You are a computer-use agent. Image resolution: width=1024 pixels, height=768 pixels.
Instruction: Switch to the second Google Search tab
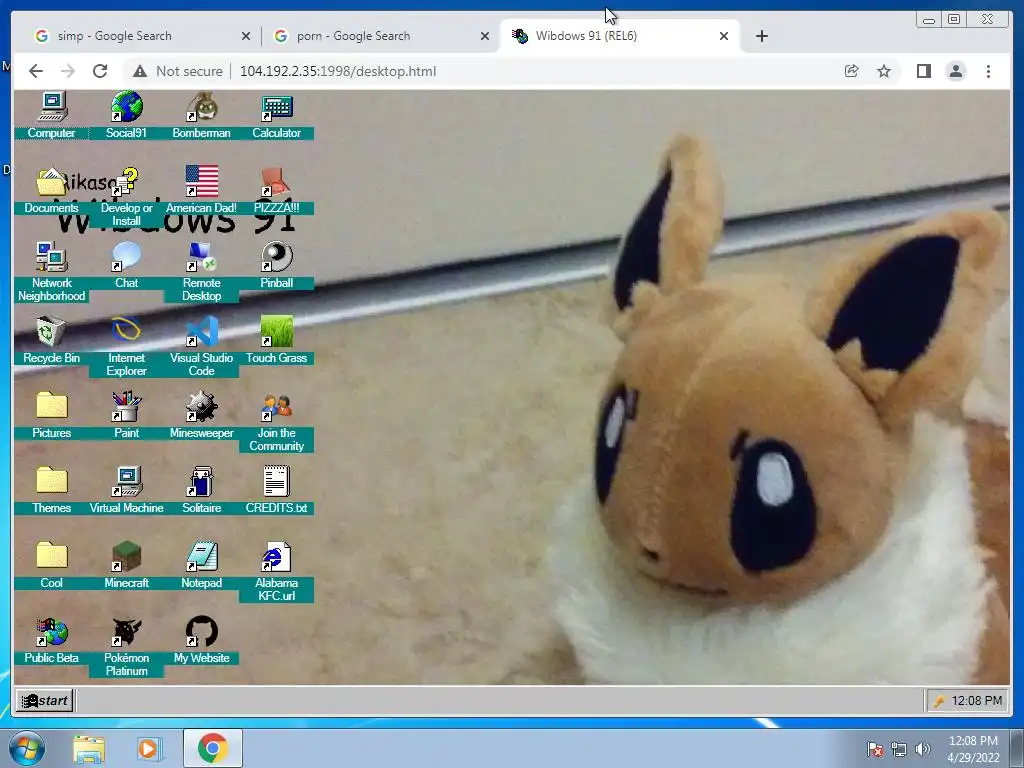point(379,36)
